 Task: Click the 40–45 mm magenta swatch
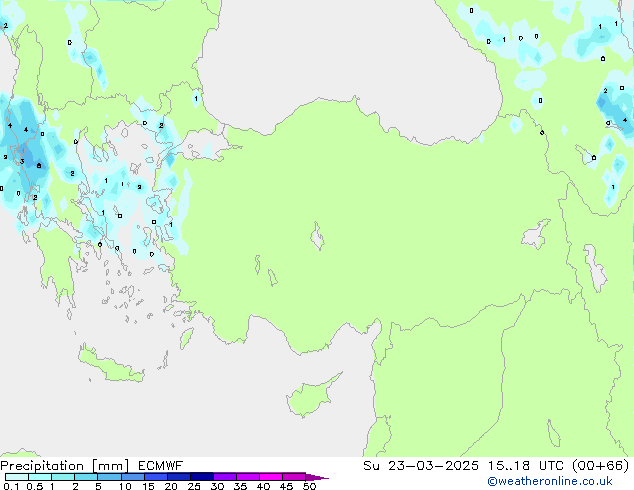[x=271, y=477]
